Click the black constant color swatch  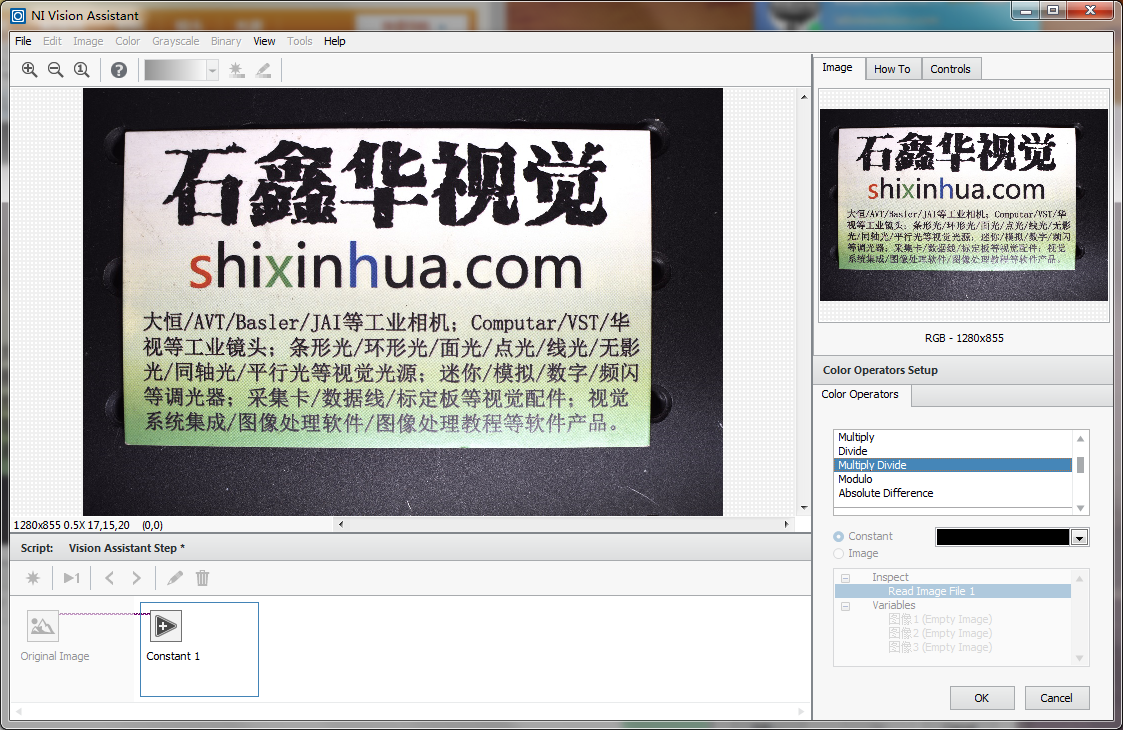[1003, 537]
